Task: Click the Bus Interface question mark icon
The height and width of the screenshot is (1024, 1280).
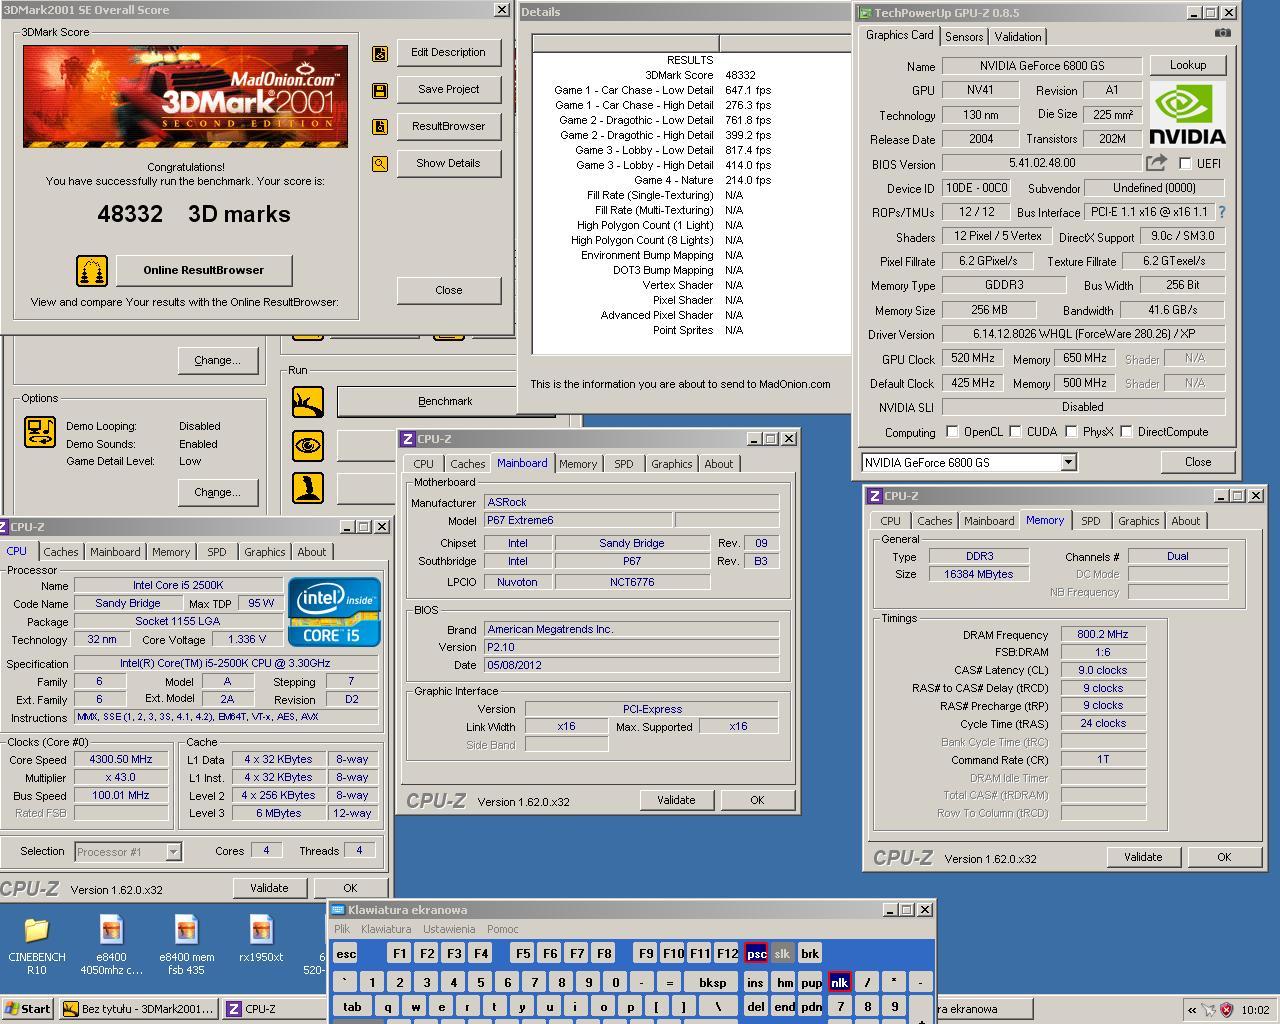Action: (x=1221, y=212)
